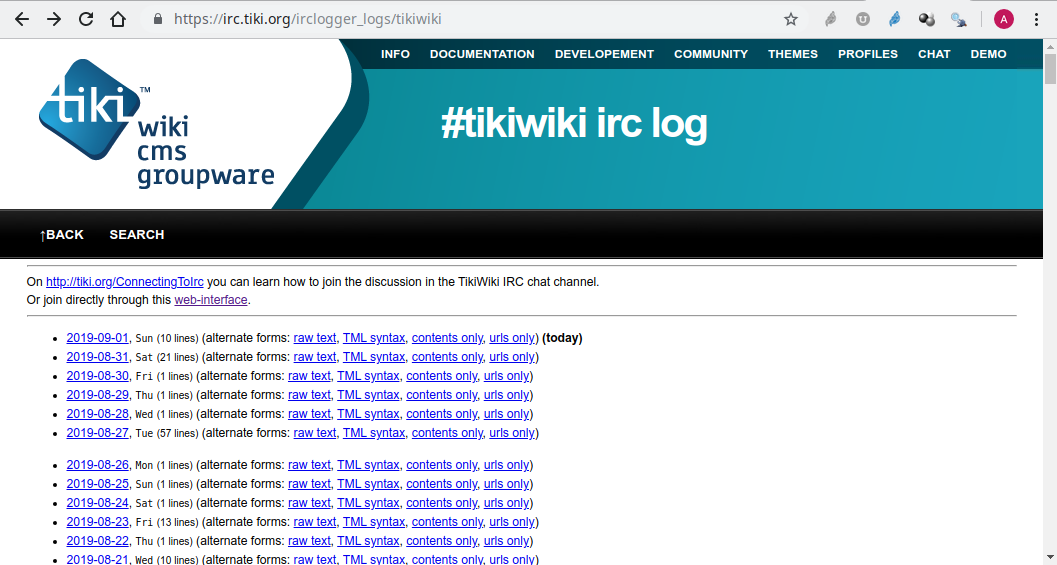Image resolution: width=1057 pixels, height=565 pixels.
Task: Open the 2019-08-24 log
Action: [x=97, y=502]
